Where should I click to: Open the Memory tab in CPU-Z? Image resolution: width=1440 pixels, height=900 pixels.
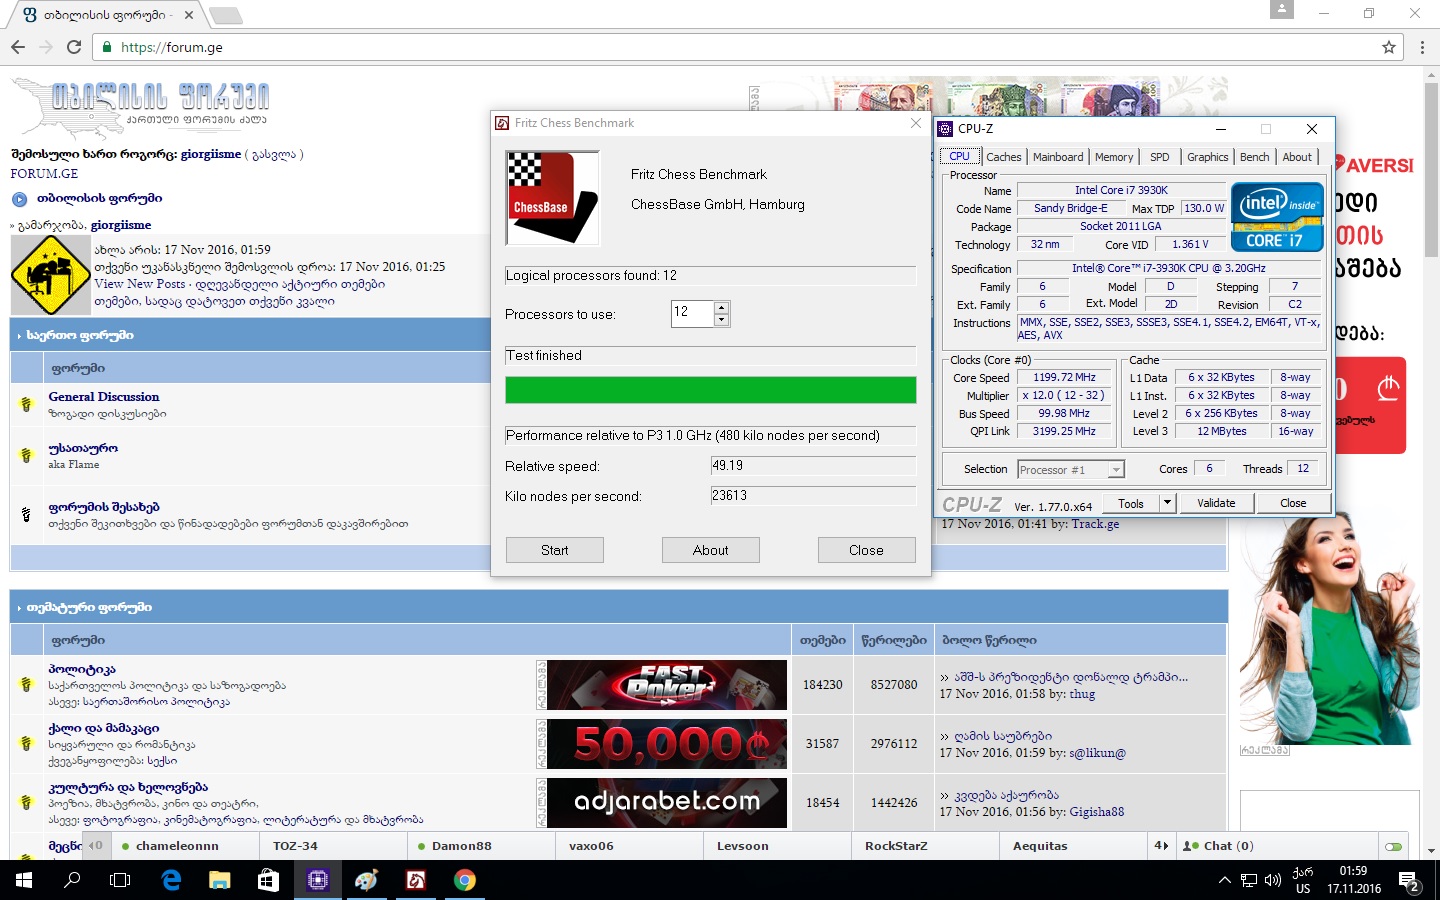coord(1113,157)
